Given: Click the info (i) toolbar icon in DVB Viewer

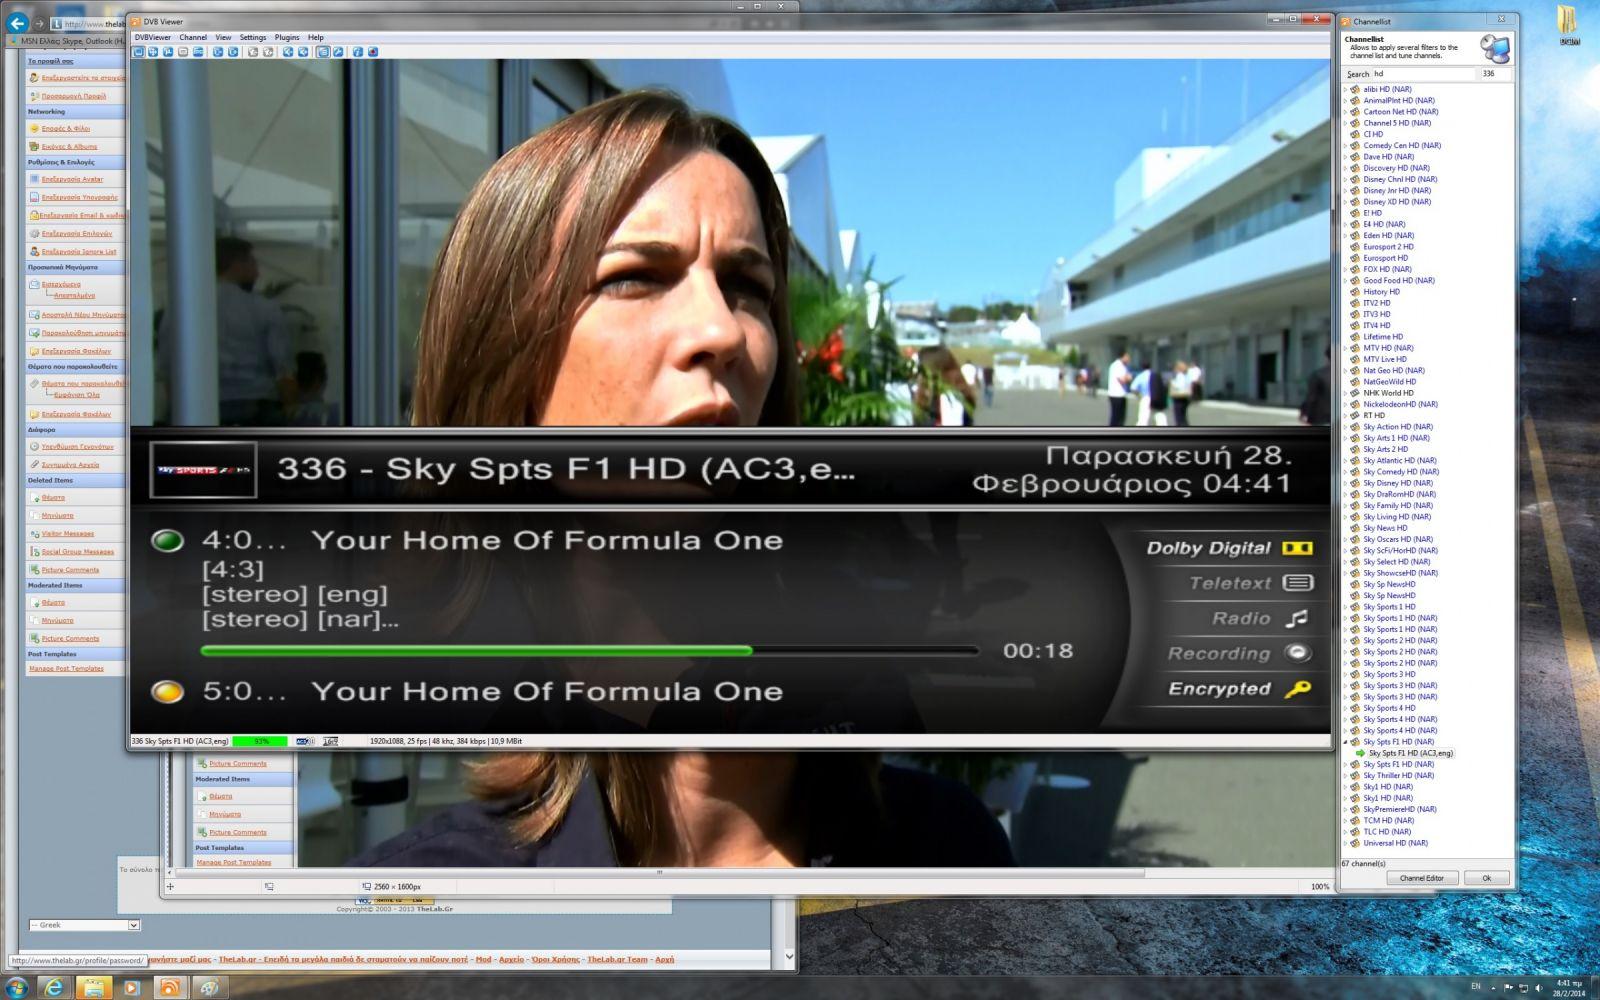Looking at the screenshot, I should (358, 52).
